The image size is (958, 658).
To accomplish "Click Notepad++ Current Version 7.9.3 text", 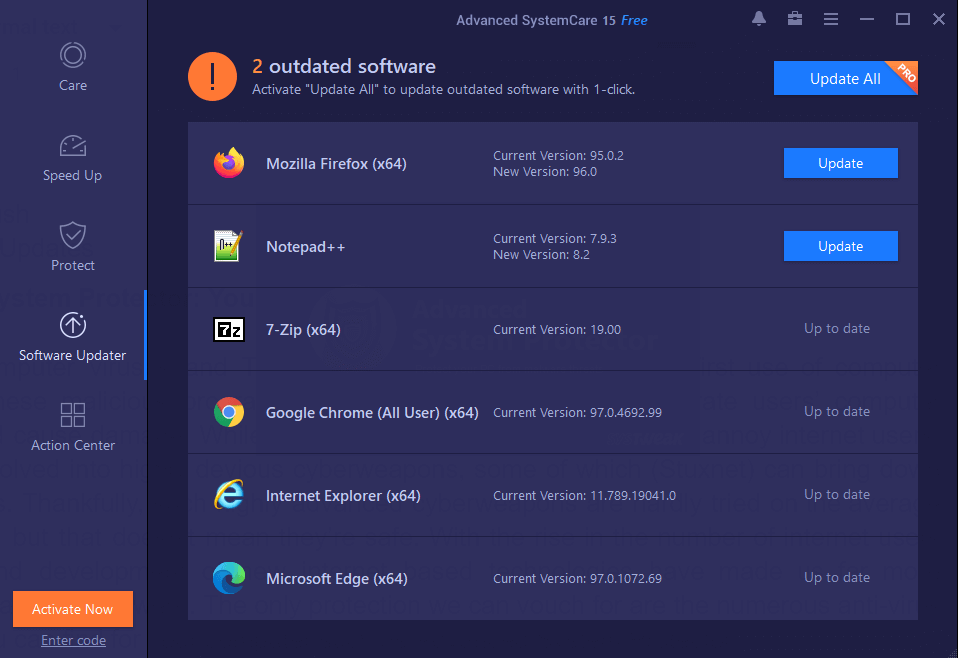I will pos(555,239).
